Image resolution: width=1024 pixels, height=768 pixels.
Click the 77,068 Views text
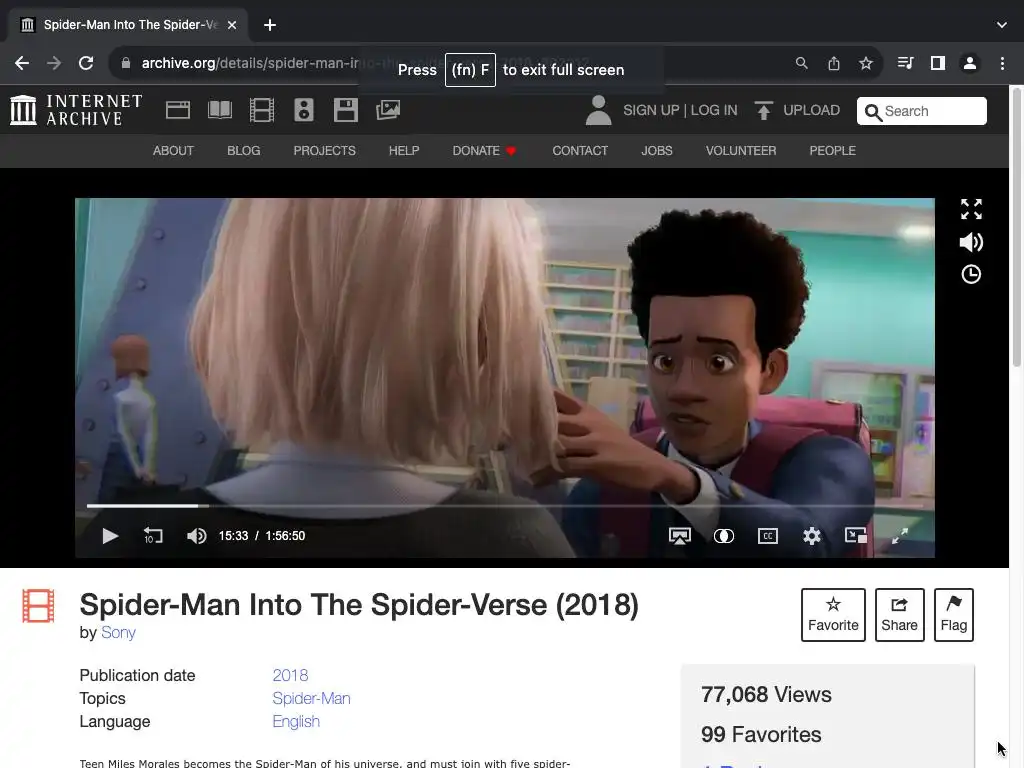point(766,694)
